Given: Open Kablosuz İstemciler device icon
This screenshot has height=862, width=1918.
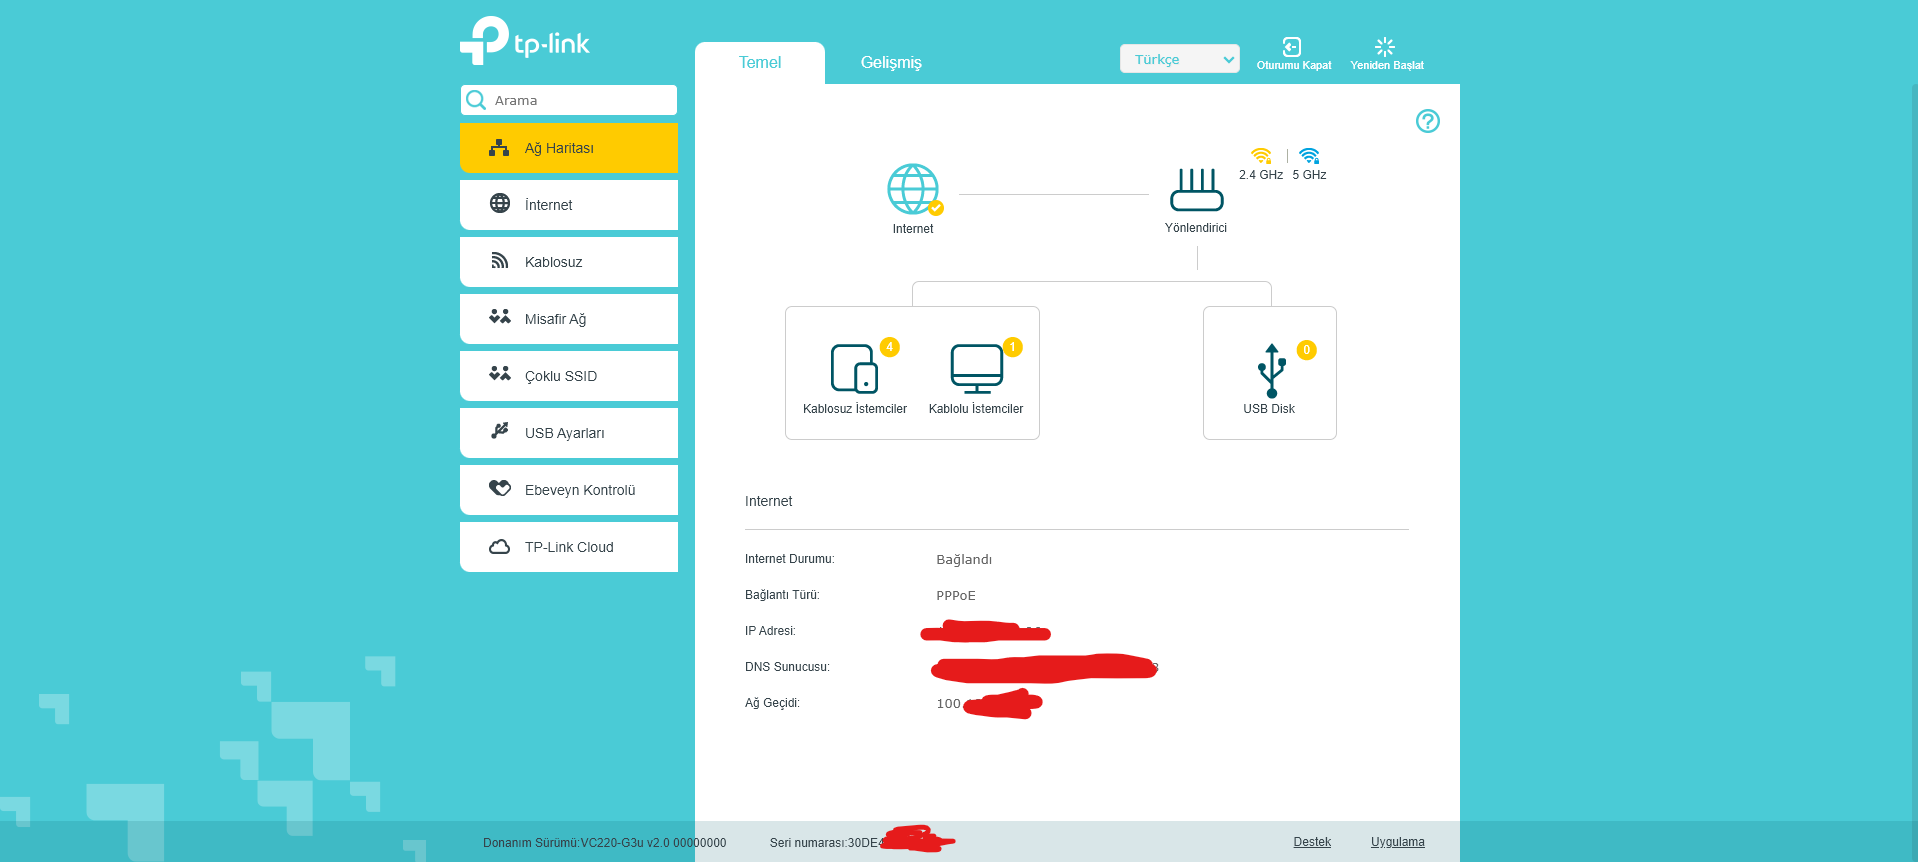Looking at the screenshot, I should [855, 369].
